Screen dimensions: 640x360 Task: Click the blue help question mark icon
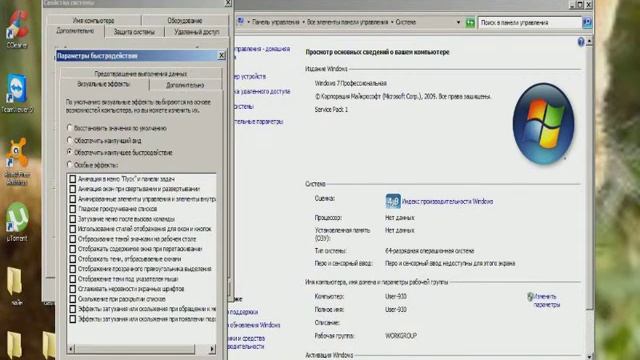point(581,42)
